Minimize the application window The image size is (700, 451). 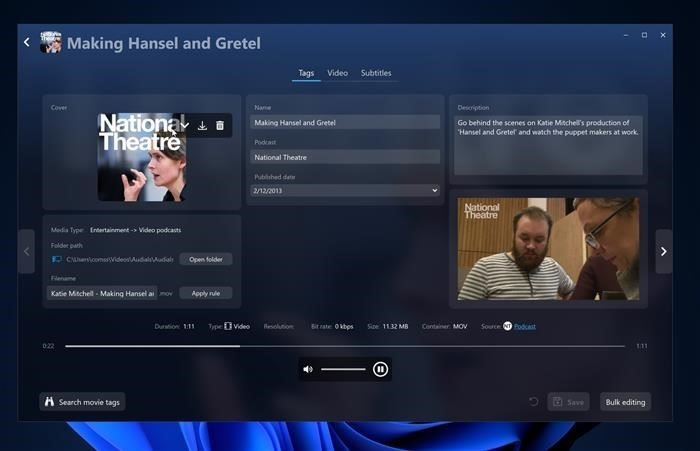click(x=626, y=35)
